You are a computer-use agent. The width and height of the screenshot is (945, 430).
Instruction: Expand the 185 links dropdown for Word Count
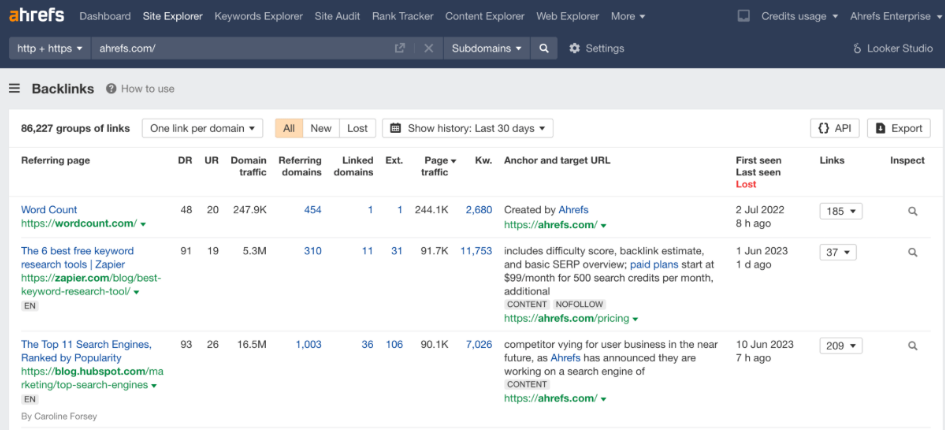(841, 211)
